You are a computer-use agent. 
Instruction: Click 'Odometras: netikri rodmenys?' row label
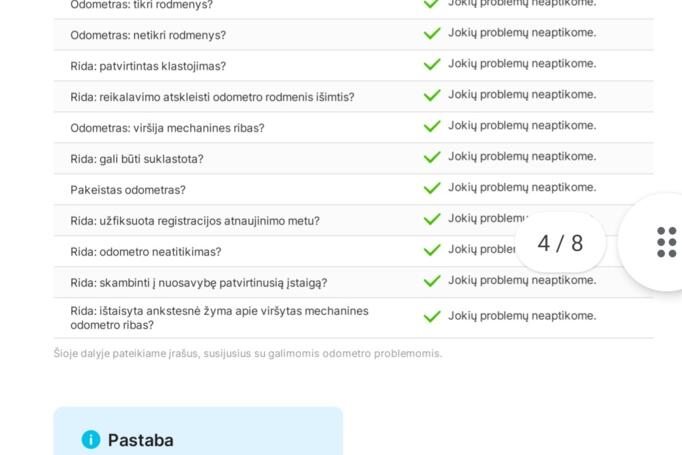148,35
